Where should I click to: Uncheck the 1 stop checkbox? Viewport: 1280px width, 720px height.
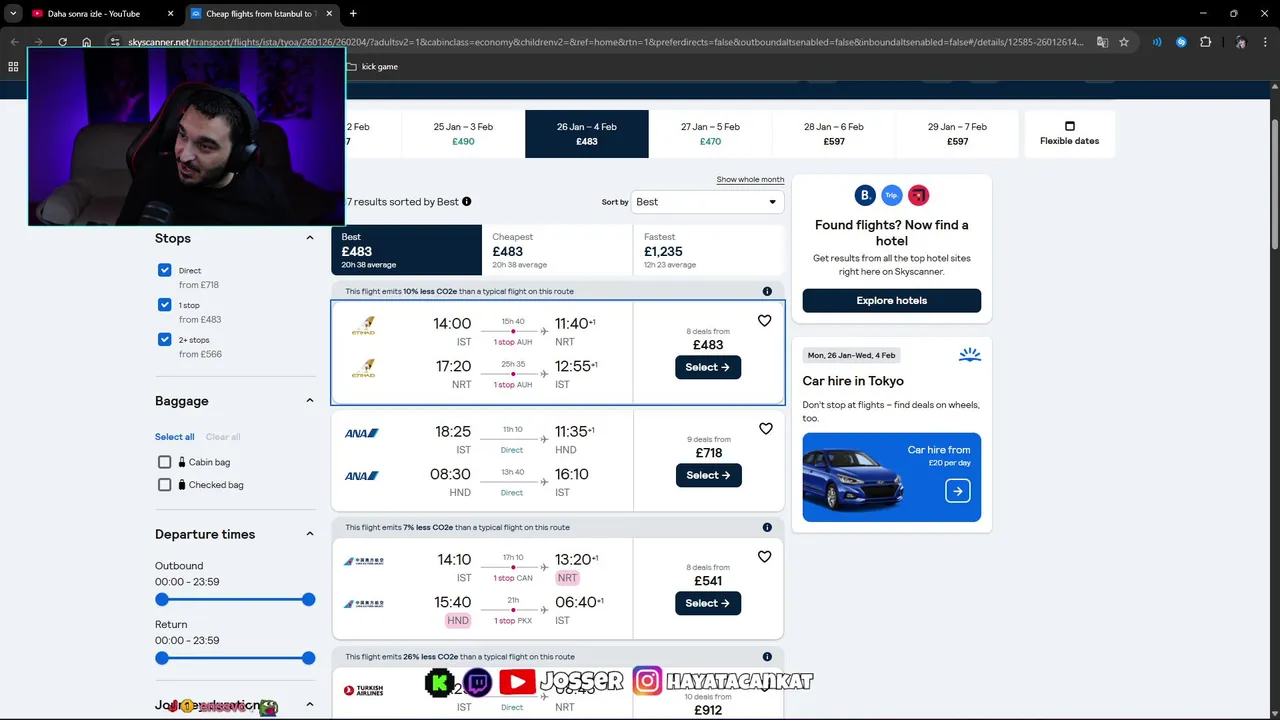165,305
